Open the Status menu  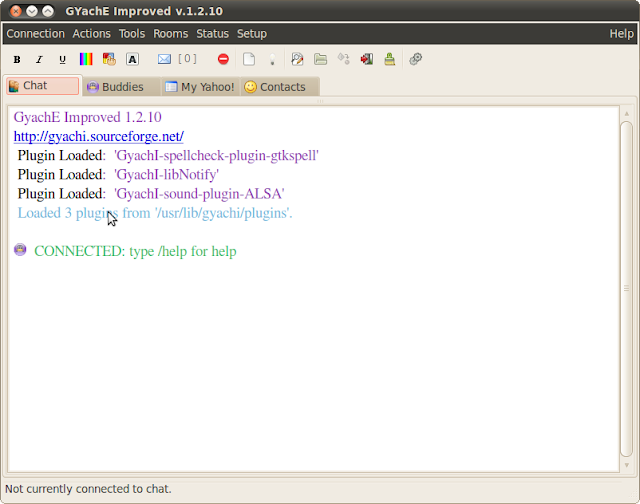(212, 33)
